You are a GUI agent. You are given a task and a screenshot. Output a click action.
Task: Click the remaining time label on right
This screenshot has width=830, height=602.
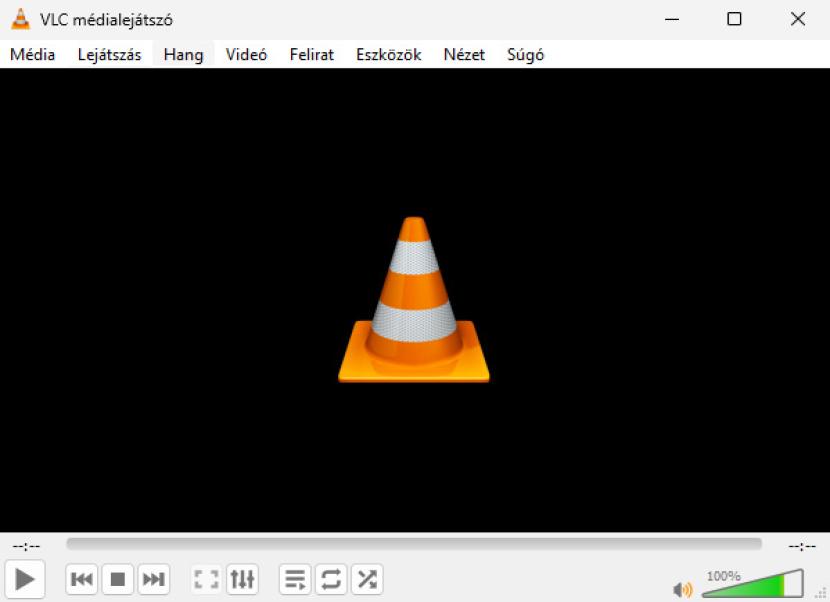pos(802,546)
